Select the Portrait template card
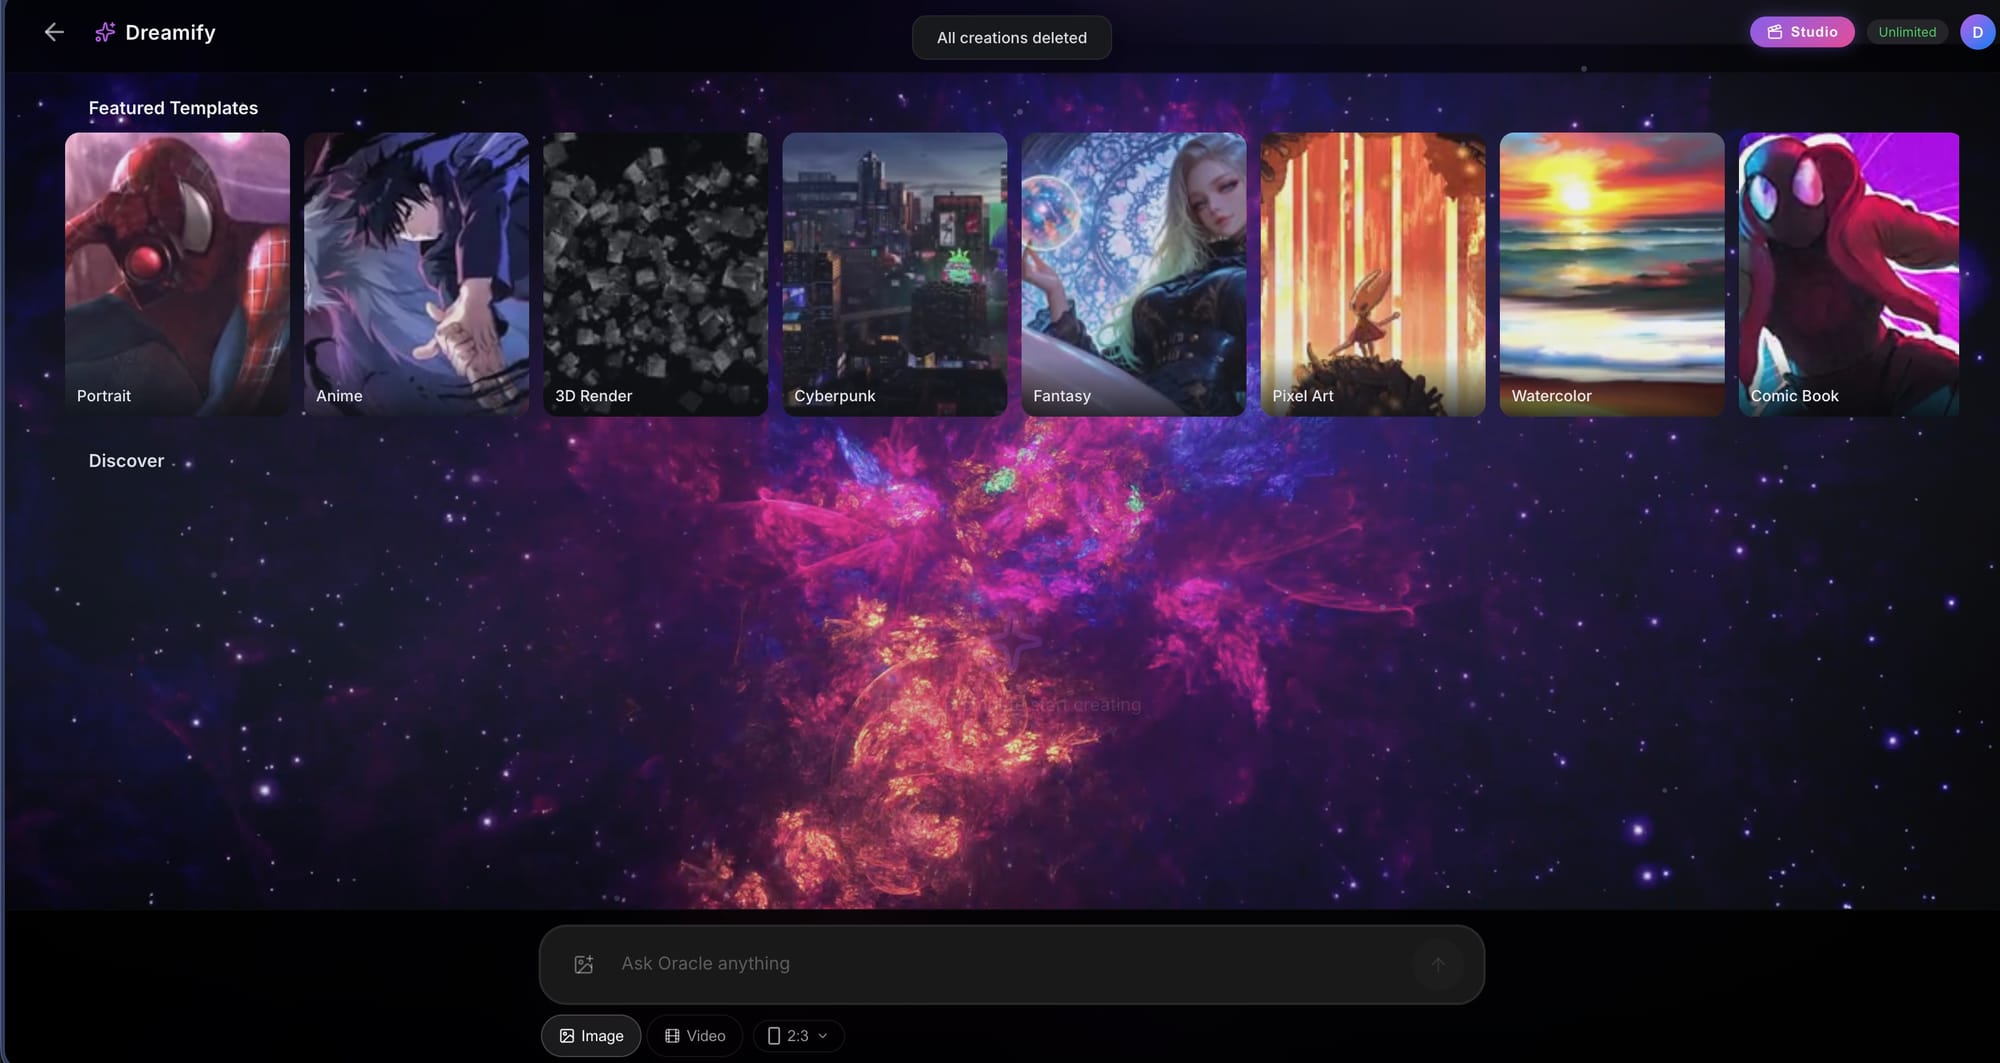2000x1063 pixels. click(x=177, y=274)
